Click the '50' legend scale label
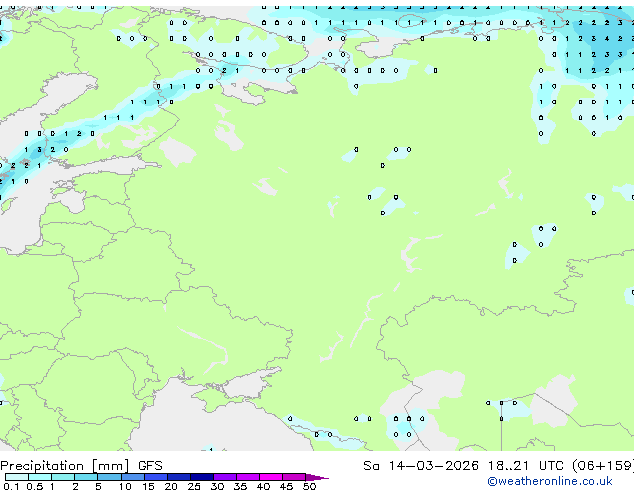 [309, 486]
